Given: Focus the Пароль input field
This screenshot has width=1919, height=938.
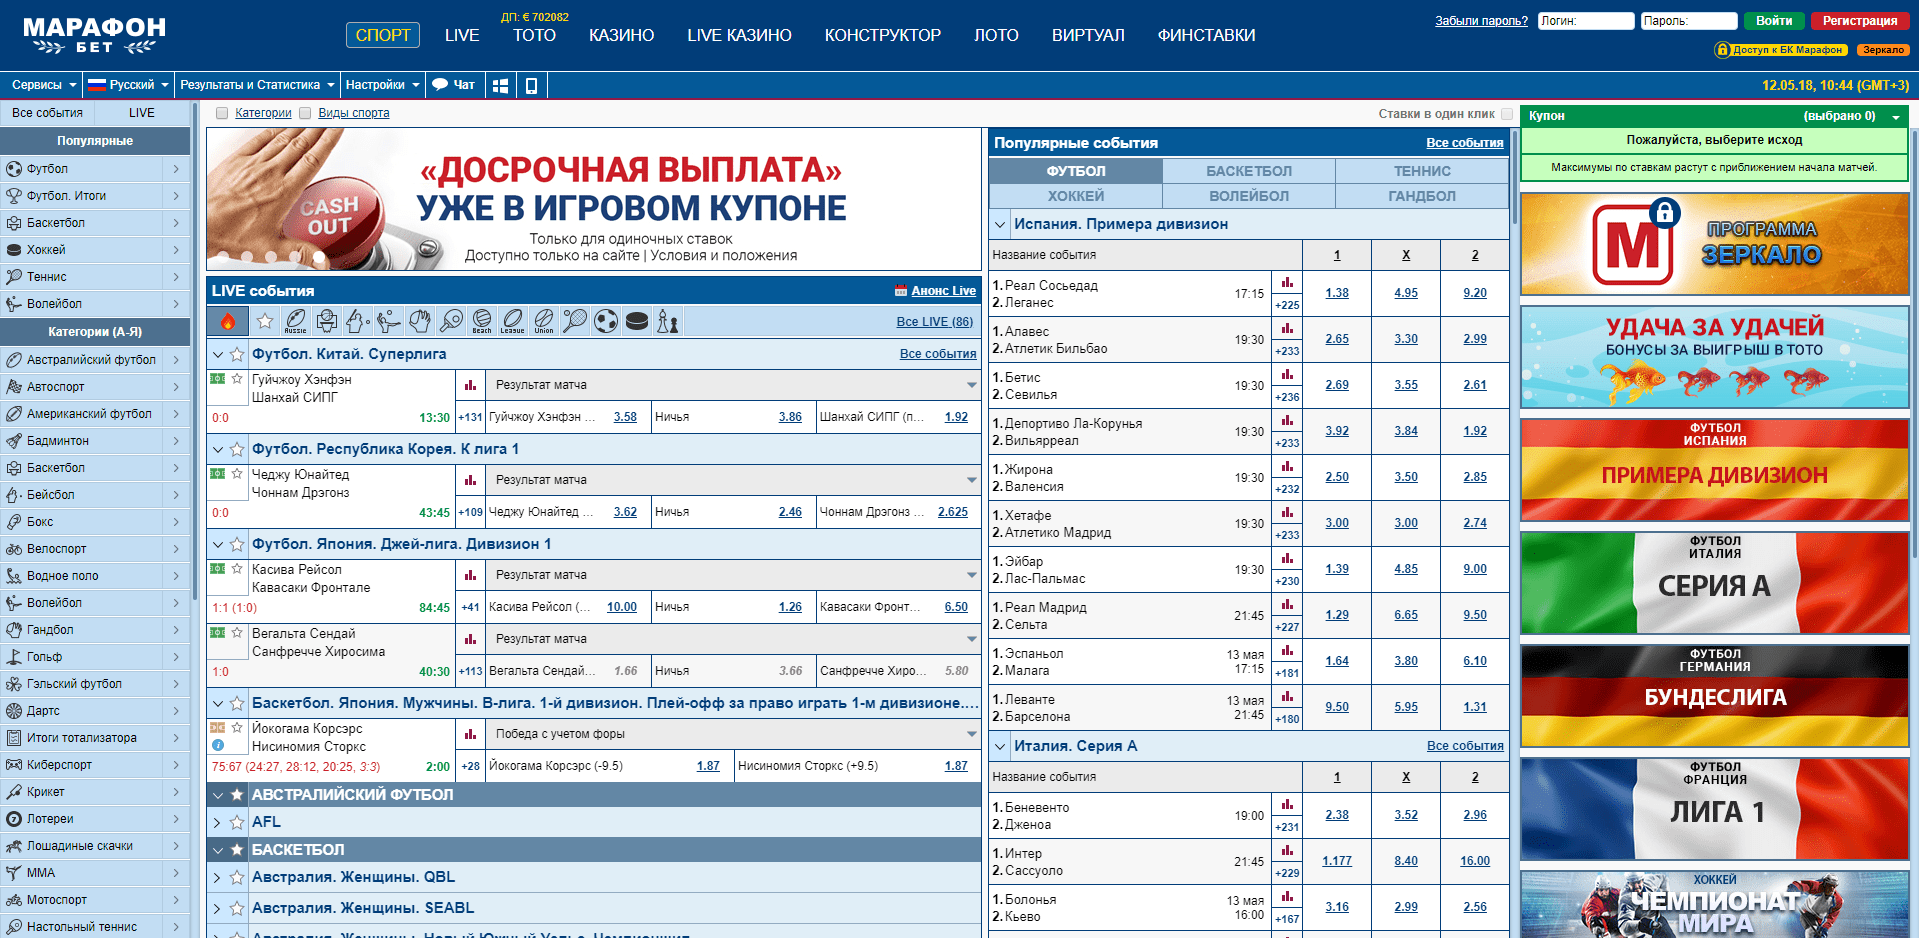Looking at the screenshot, I should point(1689,21).
